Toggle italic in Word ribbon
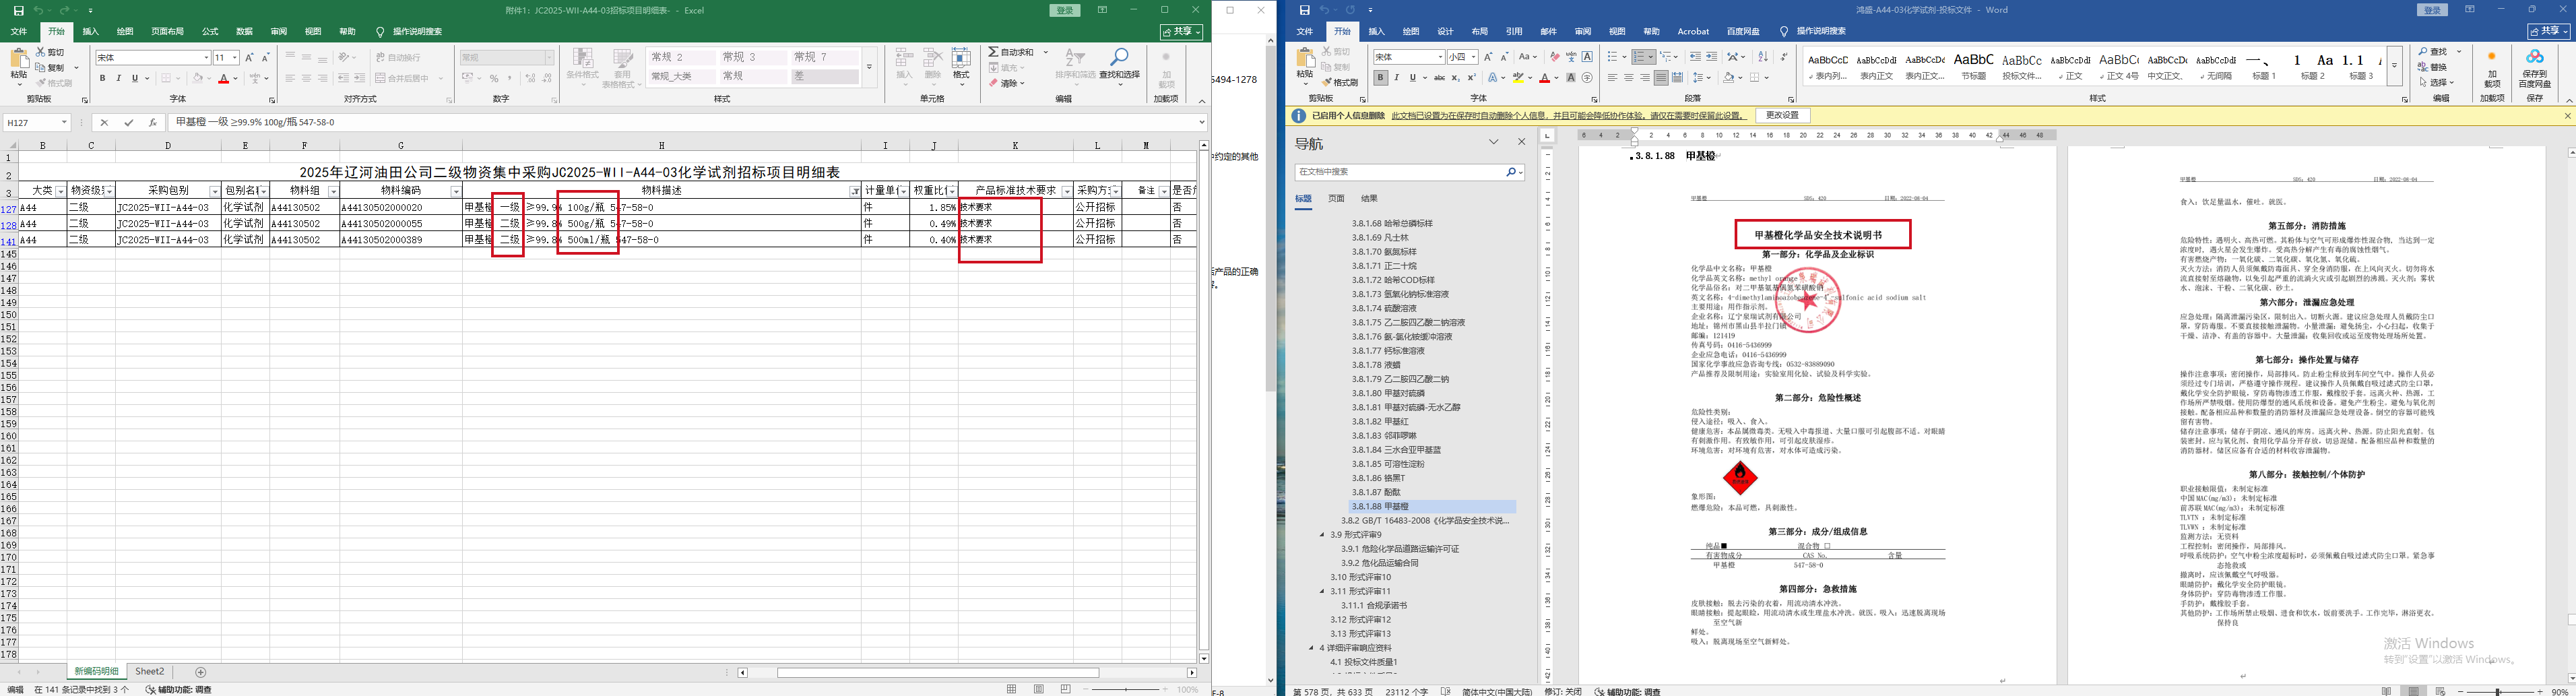 [x=1396, y=78]
